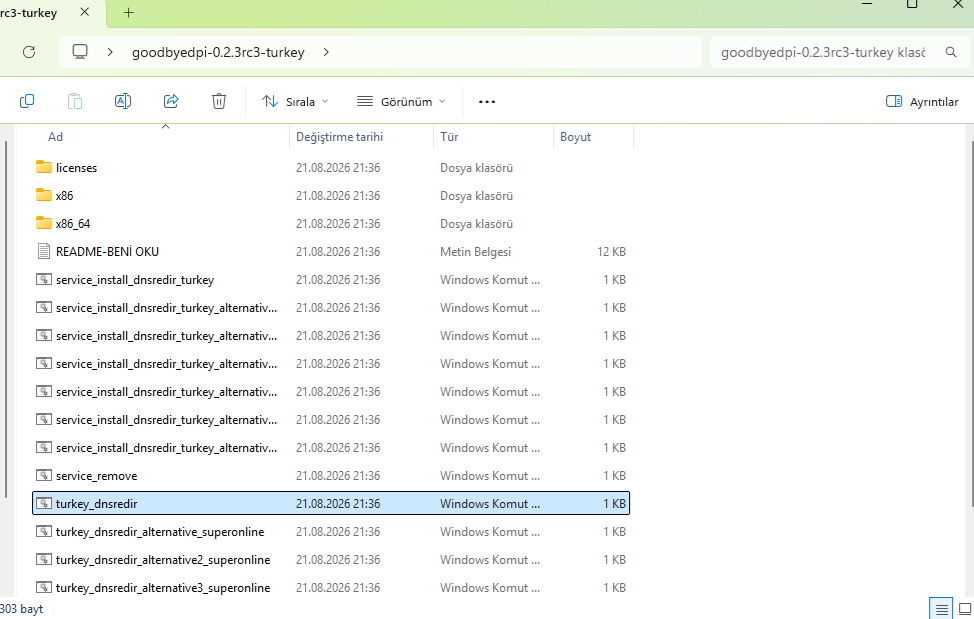
Task: Select the turkey_dnsredir_alternative3_superonline file icon
Action: (43, 587)
